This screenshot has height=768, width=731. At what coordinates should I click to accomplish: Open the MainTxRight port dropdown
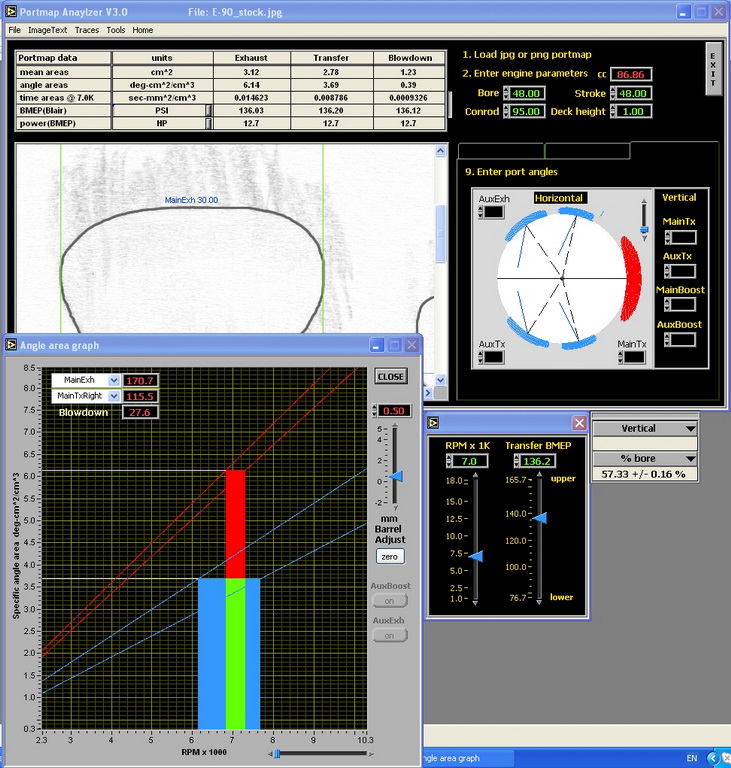(x=114, y=396)
